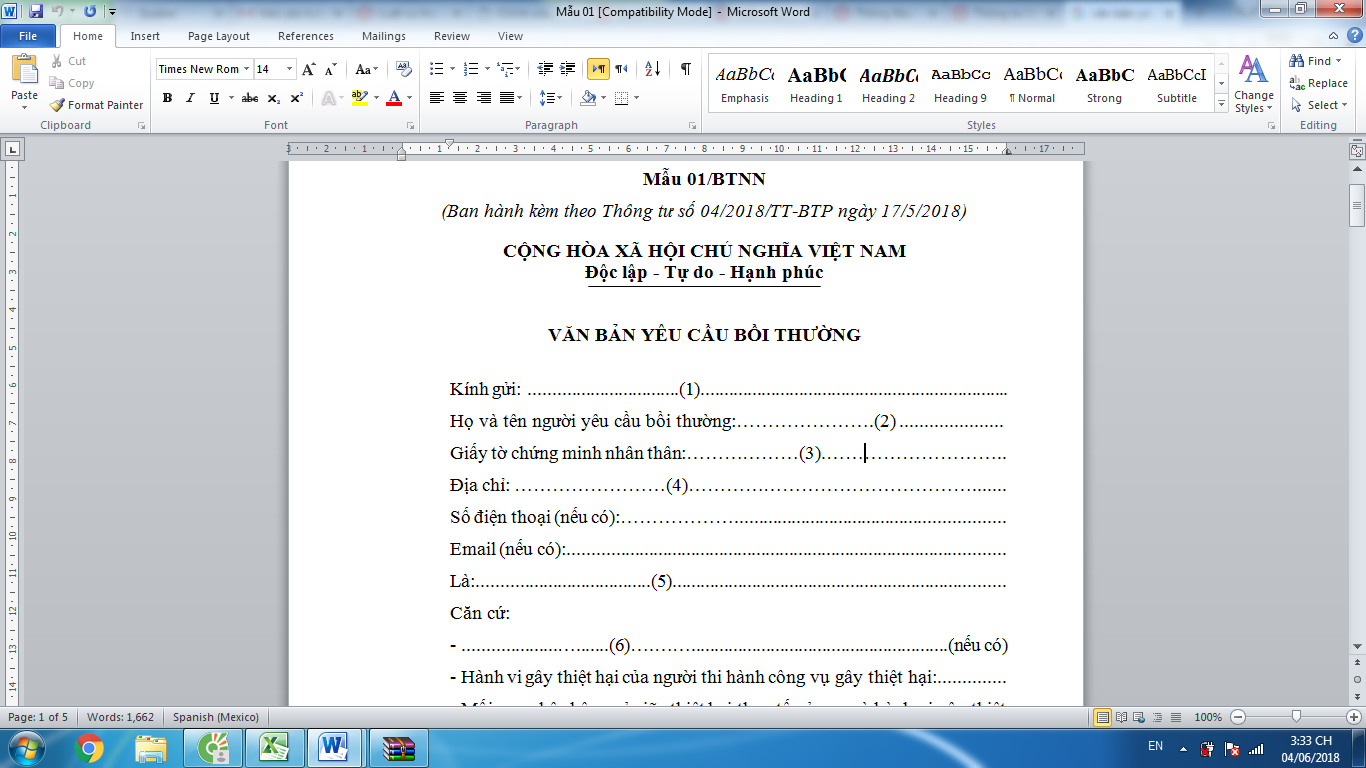Click the vertical scrollbar thumb
Image resolution: width=1366 pixels, height=768 pixels.
point(1357,205)
